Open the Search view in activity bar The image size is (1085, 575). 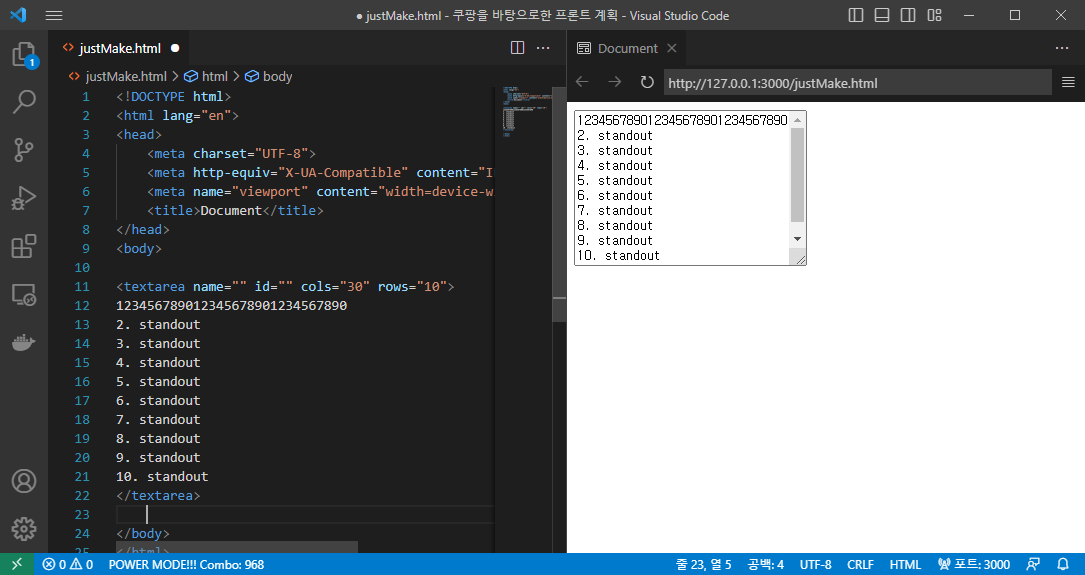tap(24, 102)
